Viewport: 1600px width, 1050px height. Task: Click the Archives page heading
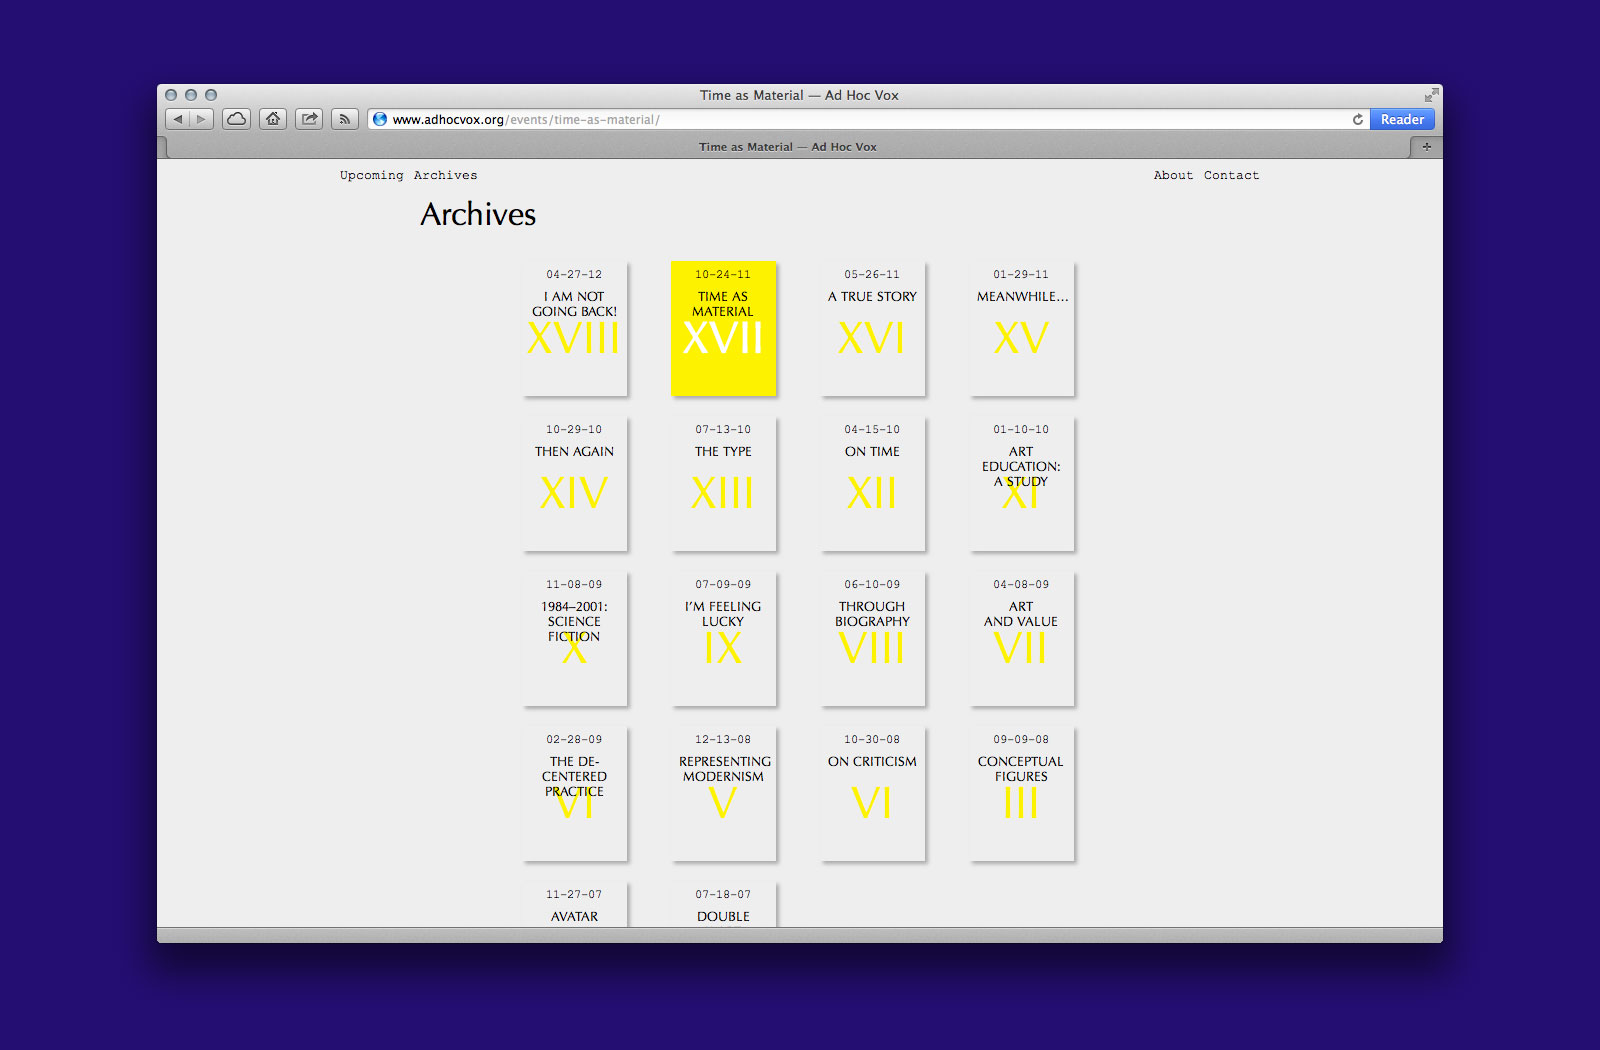[x=478, y=214]
